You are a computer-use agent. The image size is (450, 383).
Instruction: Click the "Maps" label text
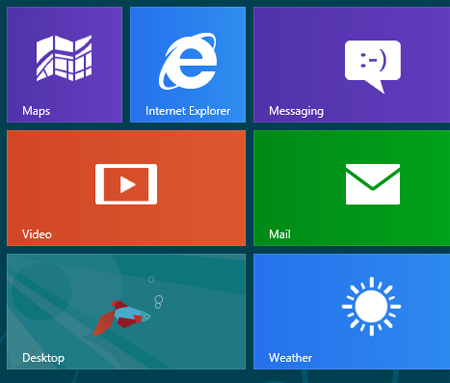point(36,111)
